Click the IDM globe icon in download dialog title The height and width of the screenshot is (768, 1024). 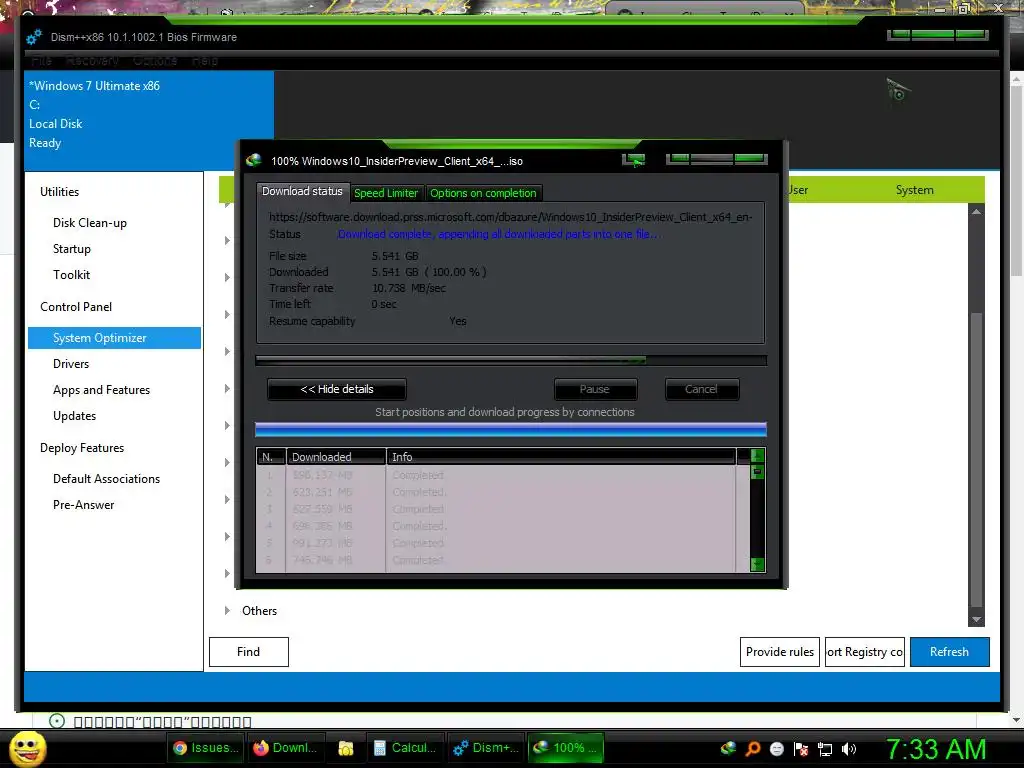tap(254, 160)
